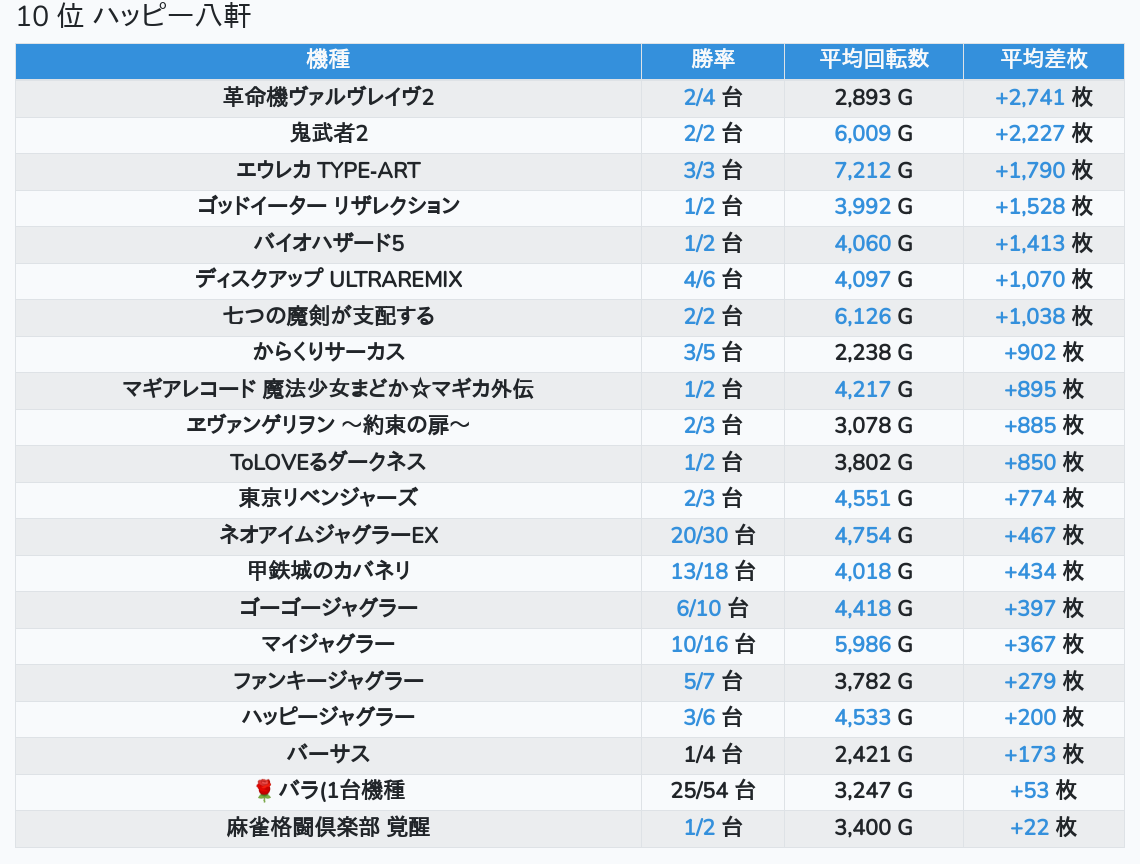1140x864 pixels.
Task: Click the +22 value for 麻雀格闘倶楽部 覚醒
Action: (x=1029, y=827)
